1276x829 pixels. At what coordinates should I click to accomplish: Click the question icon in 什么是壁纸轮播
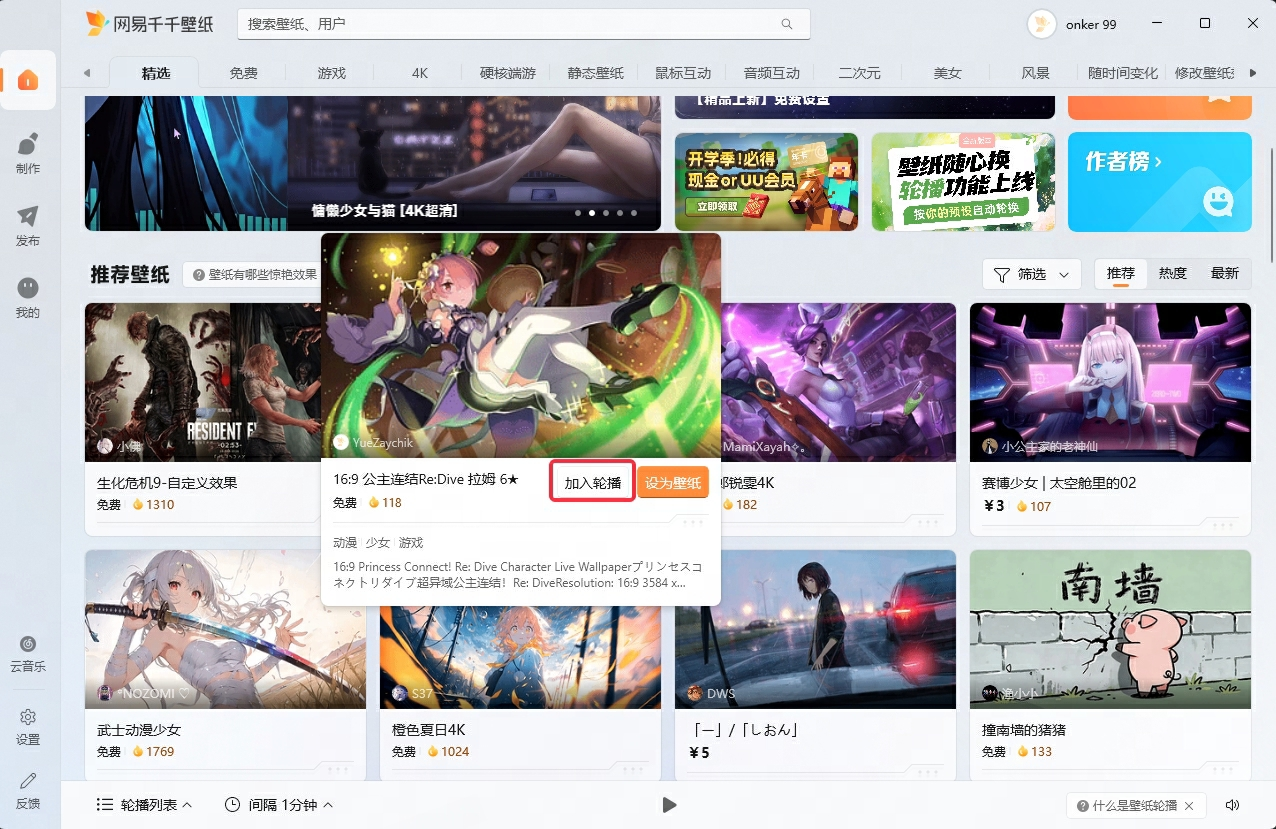pos(1083,806)
